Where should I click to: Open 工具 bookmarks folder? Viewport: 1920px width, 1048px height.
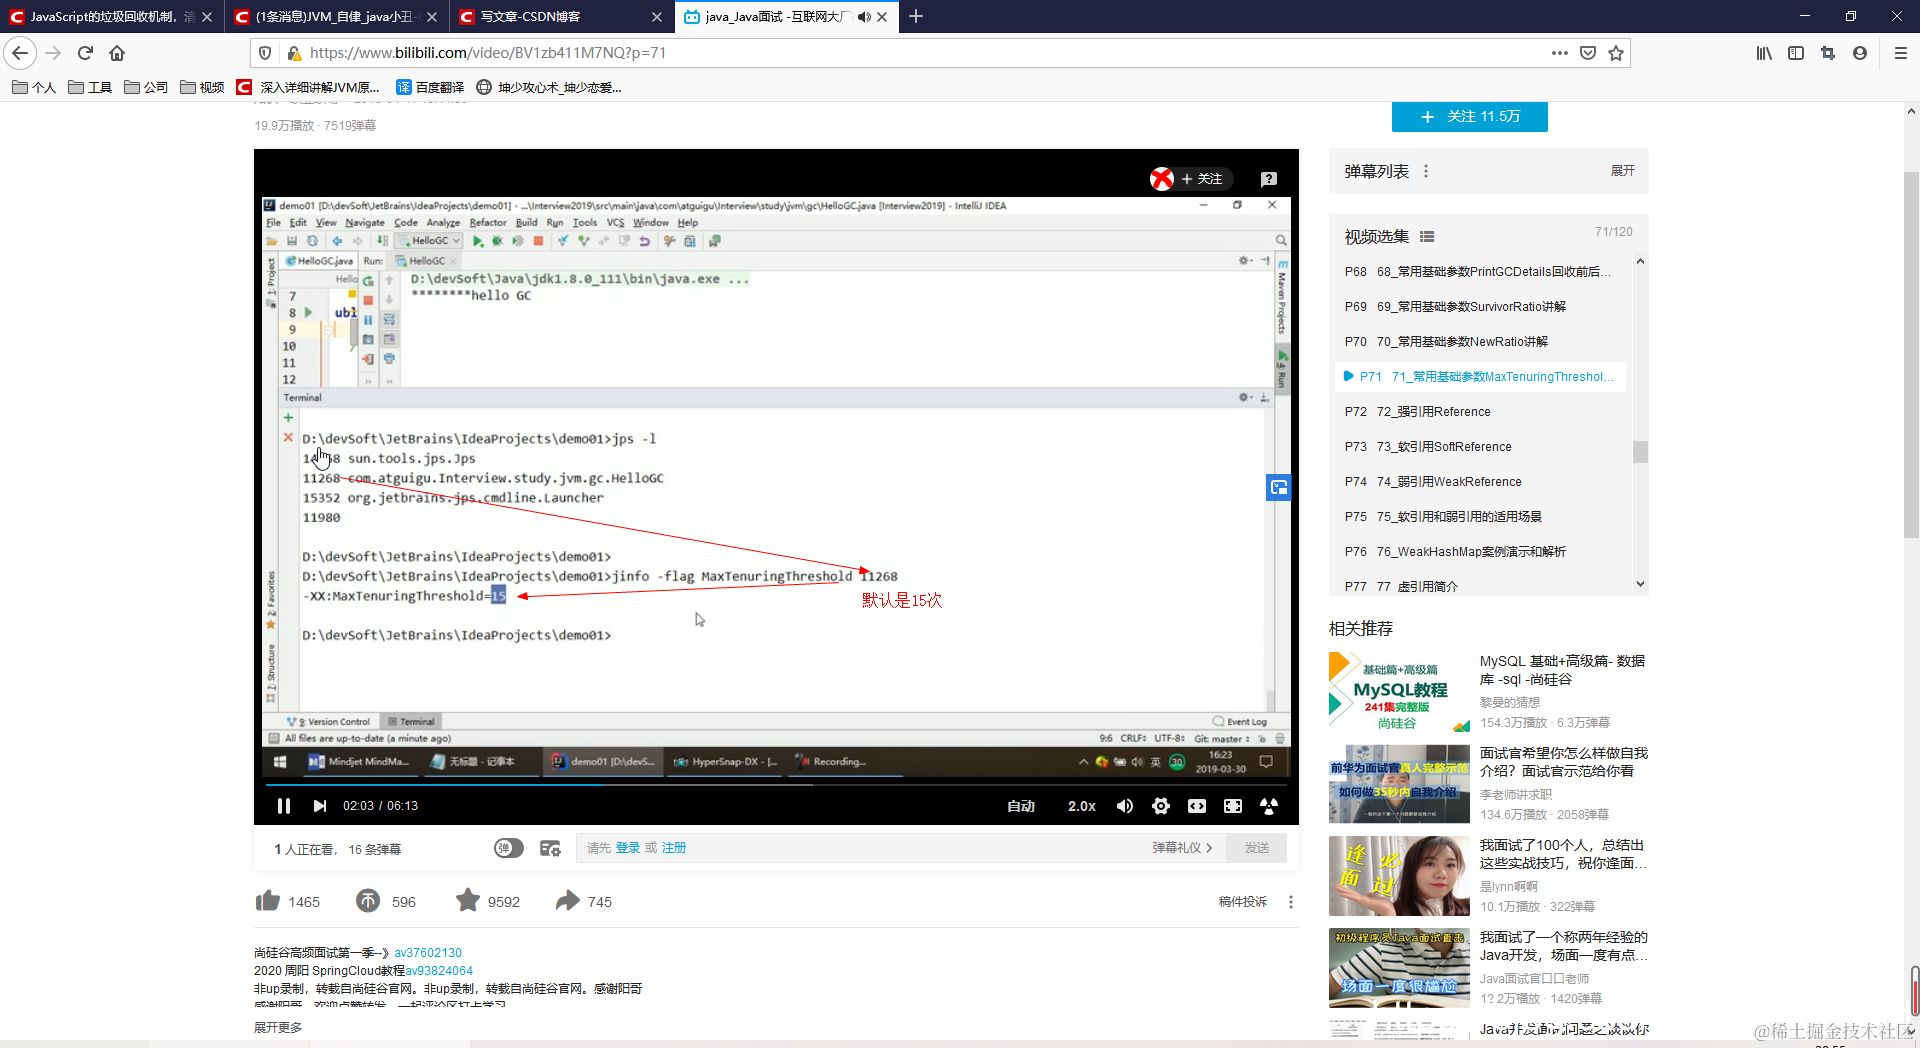90,87
